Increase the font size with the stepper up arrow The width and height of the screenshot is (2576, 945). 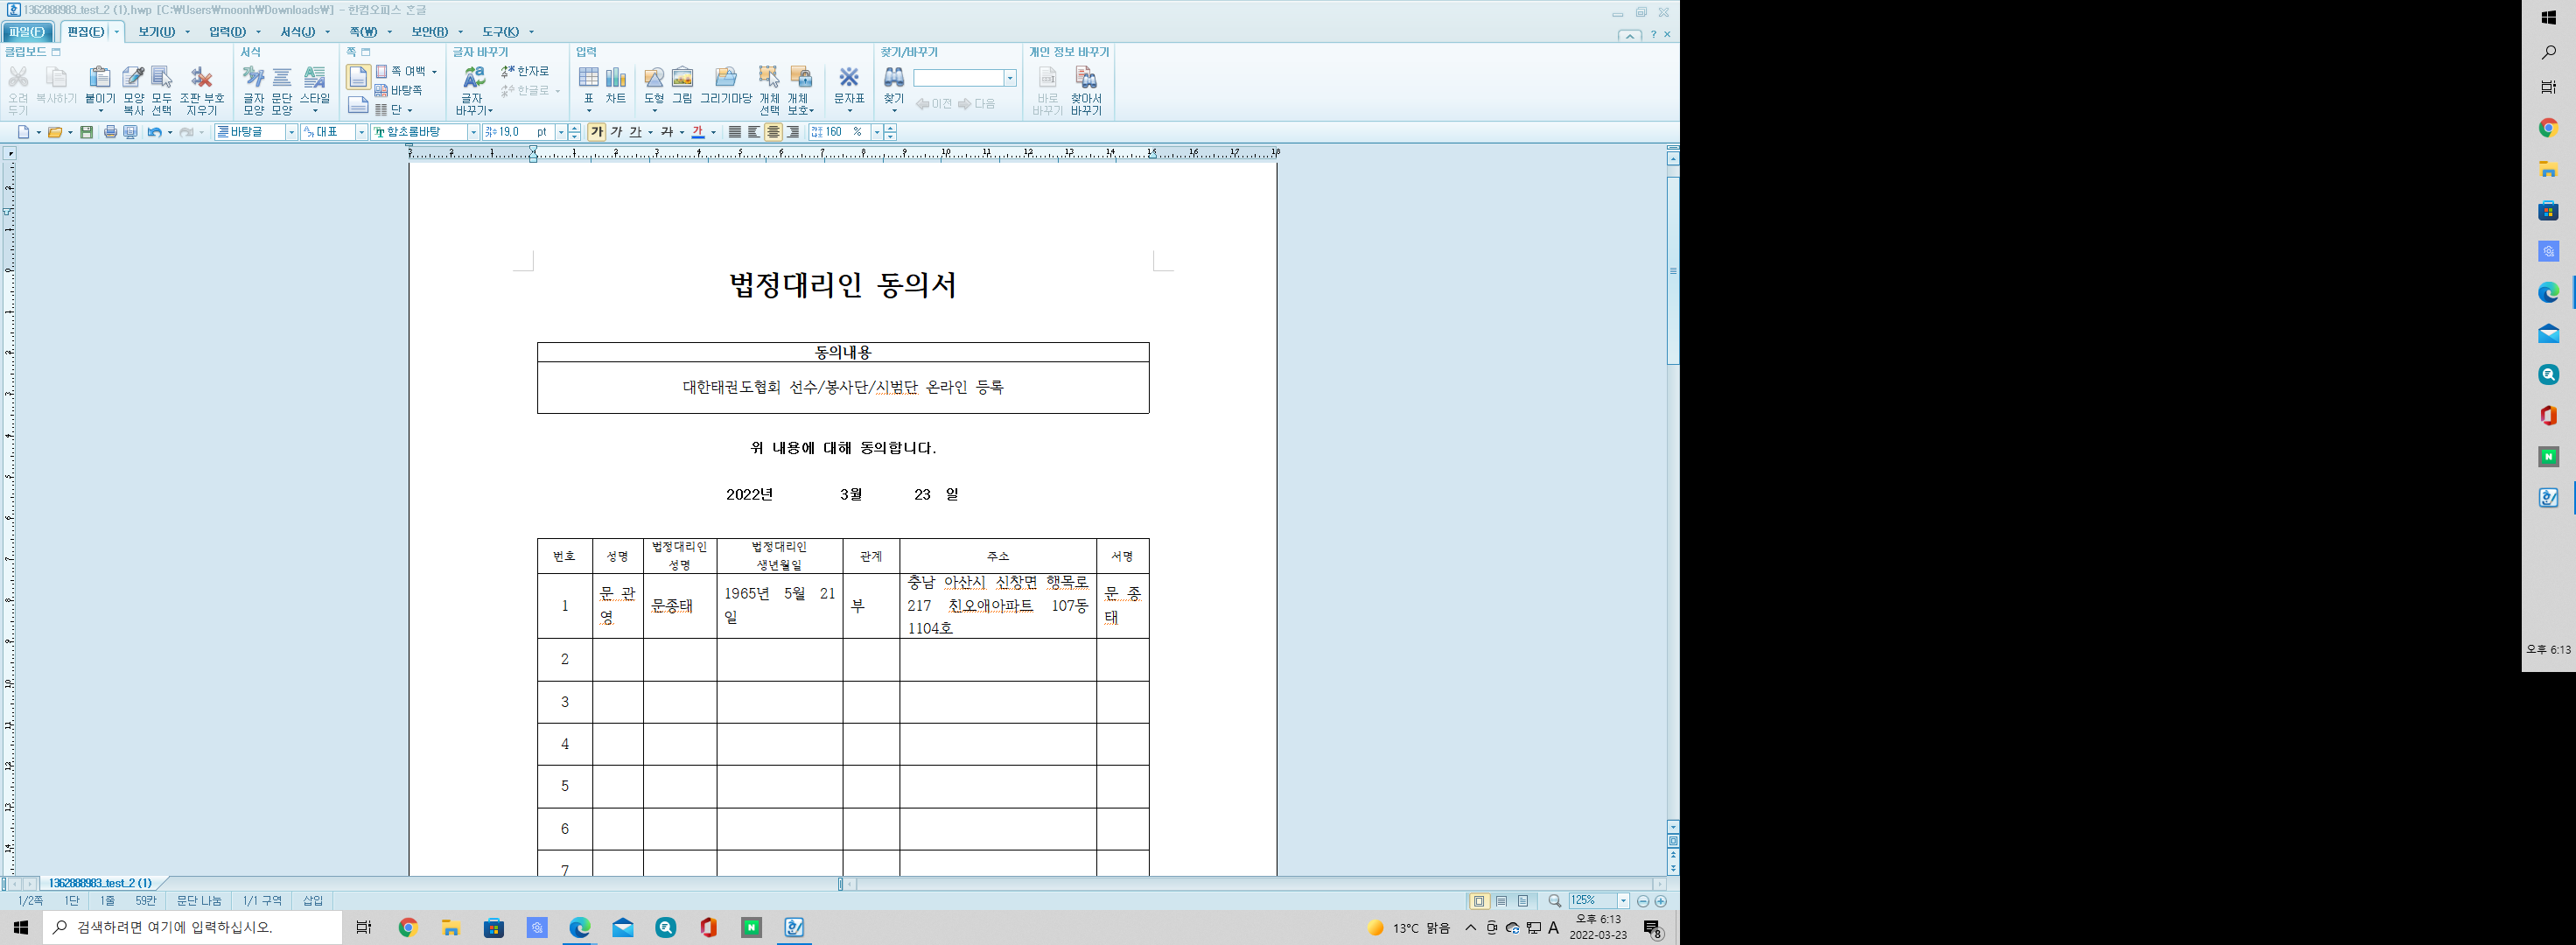[574, 128]
